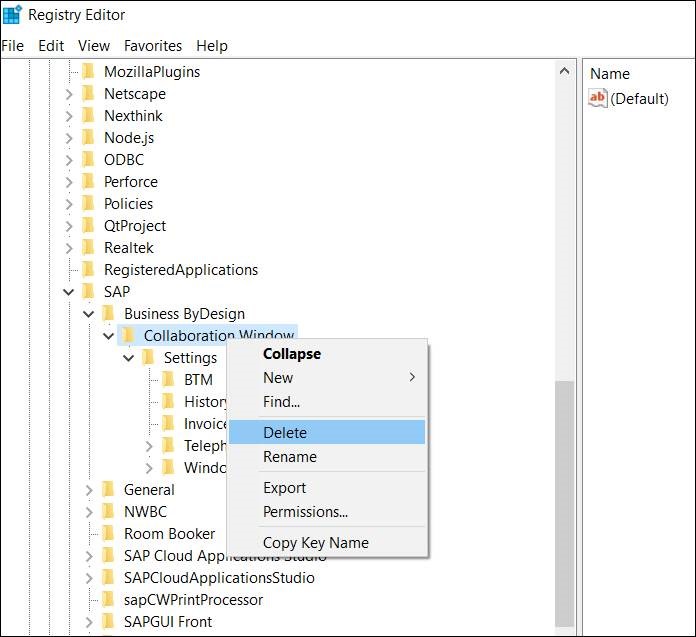Viewport: 696px width, 637px height.
Task: Click the tree pane scrollbar thumb
Action: tap(565, 504)
